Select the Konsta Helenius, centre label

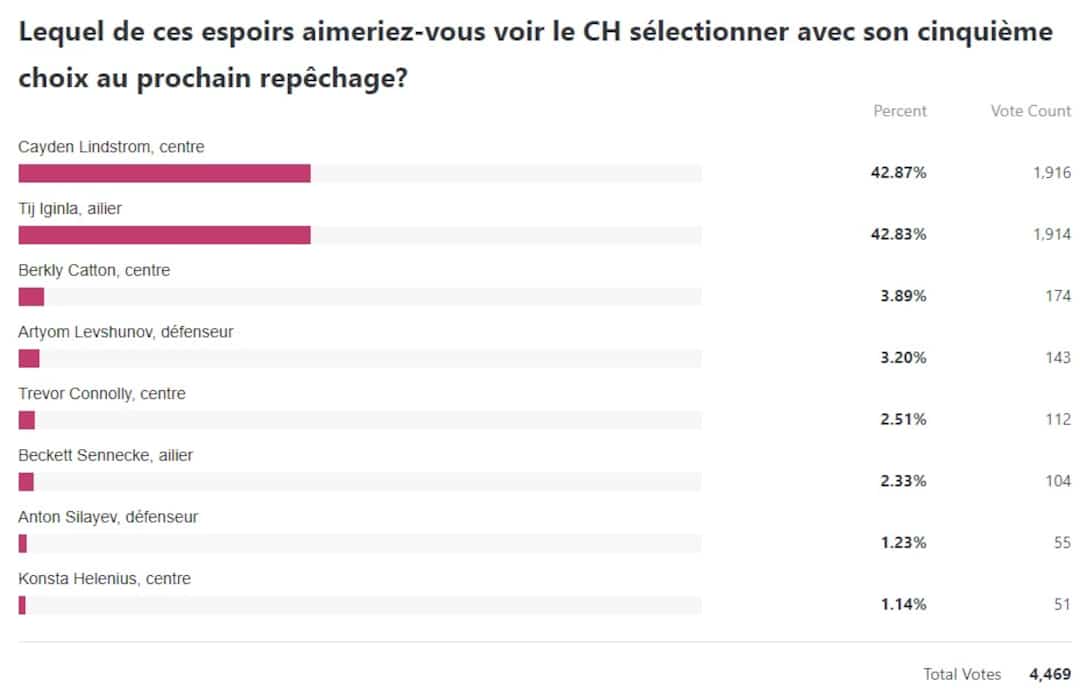click(x=105, y=579)
